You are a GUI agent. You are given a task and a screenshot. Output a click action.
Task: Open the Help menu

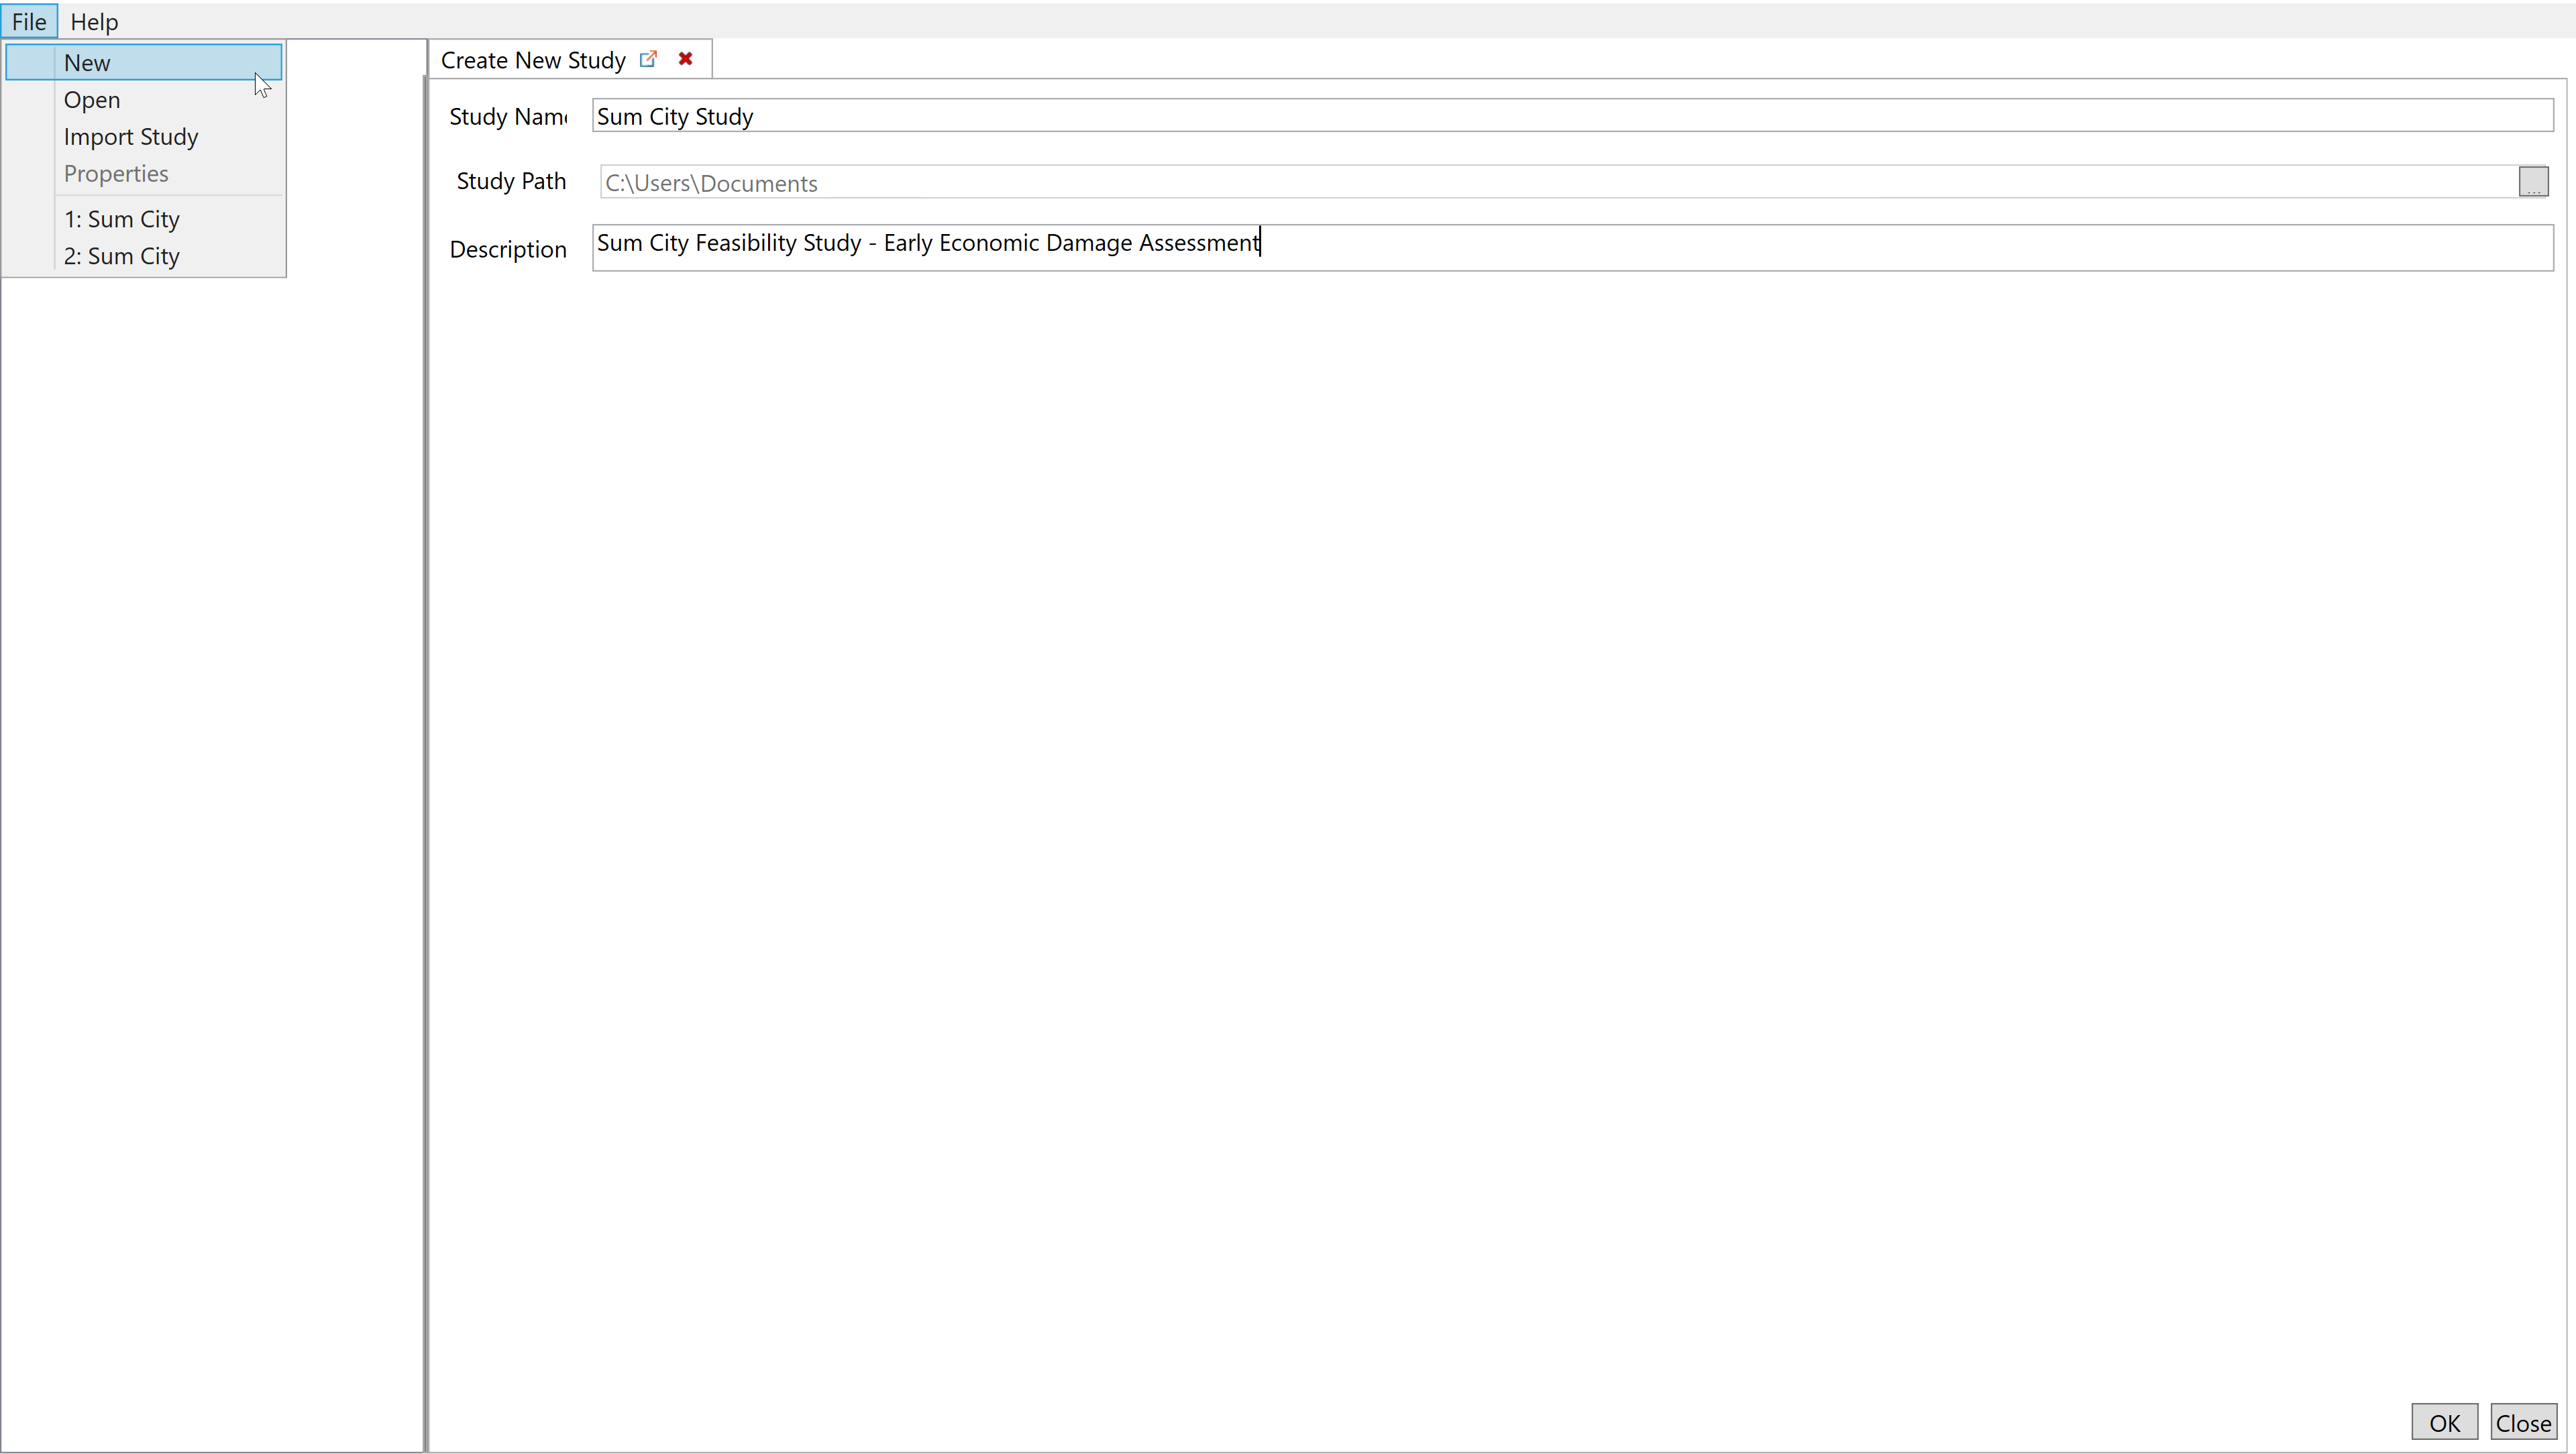click(94, 21)
